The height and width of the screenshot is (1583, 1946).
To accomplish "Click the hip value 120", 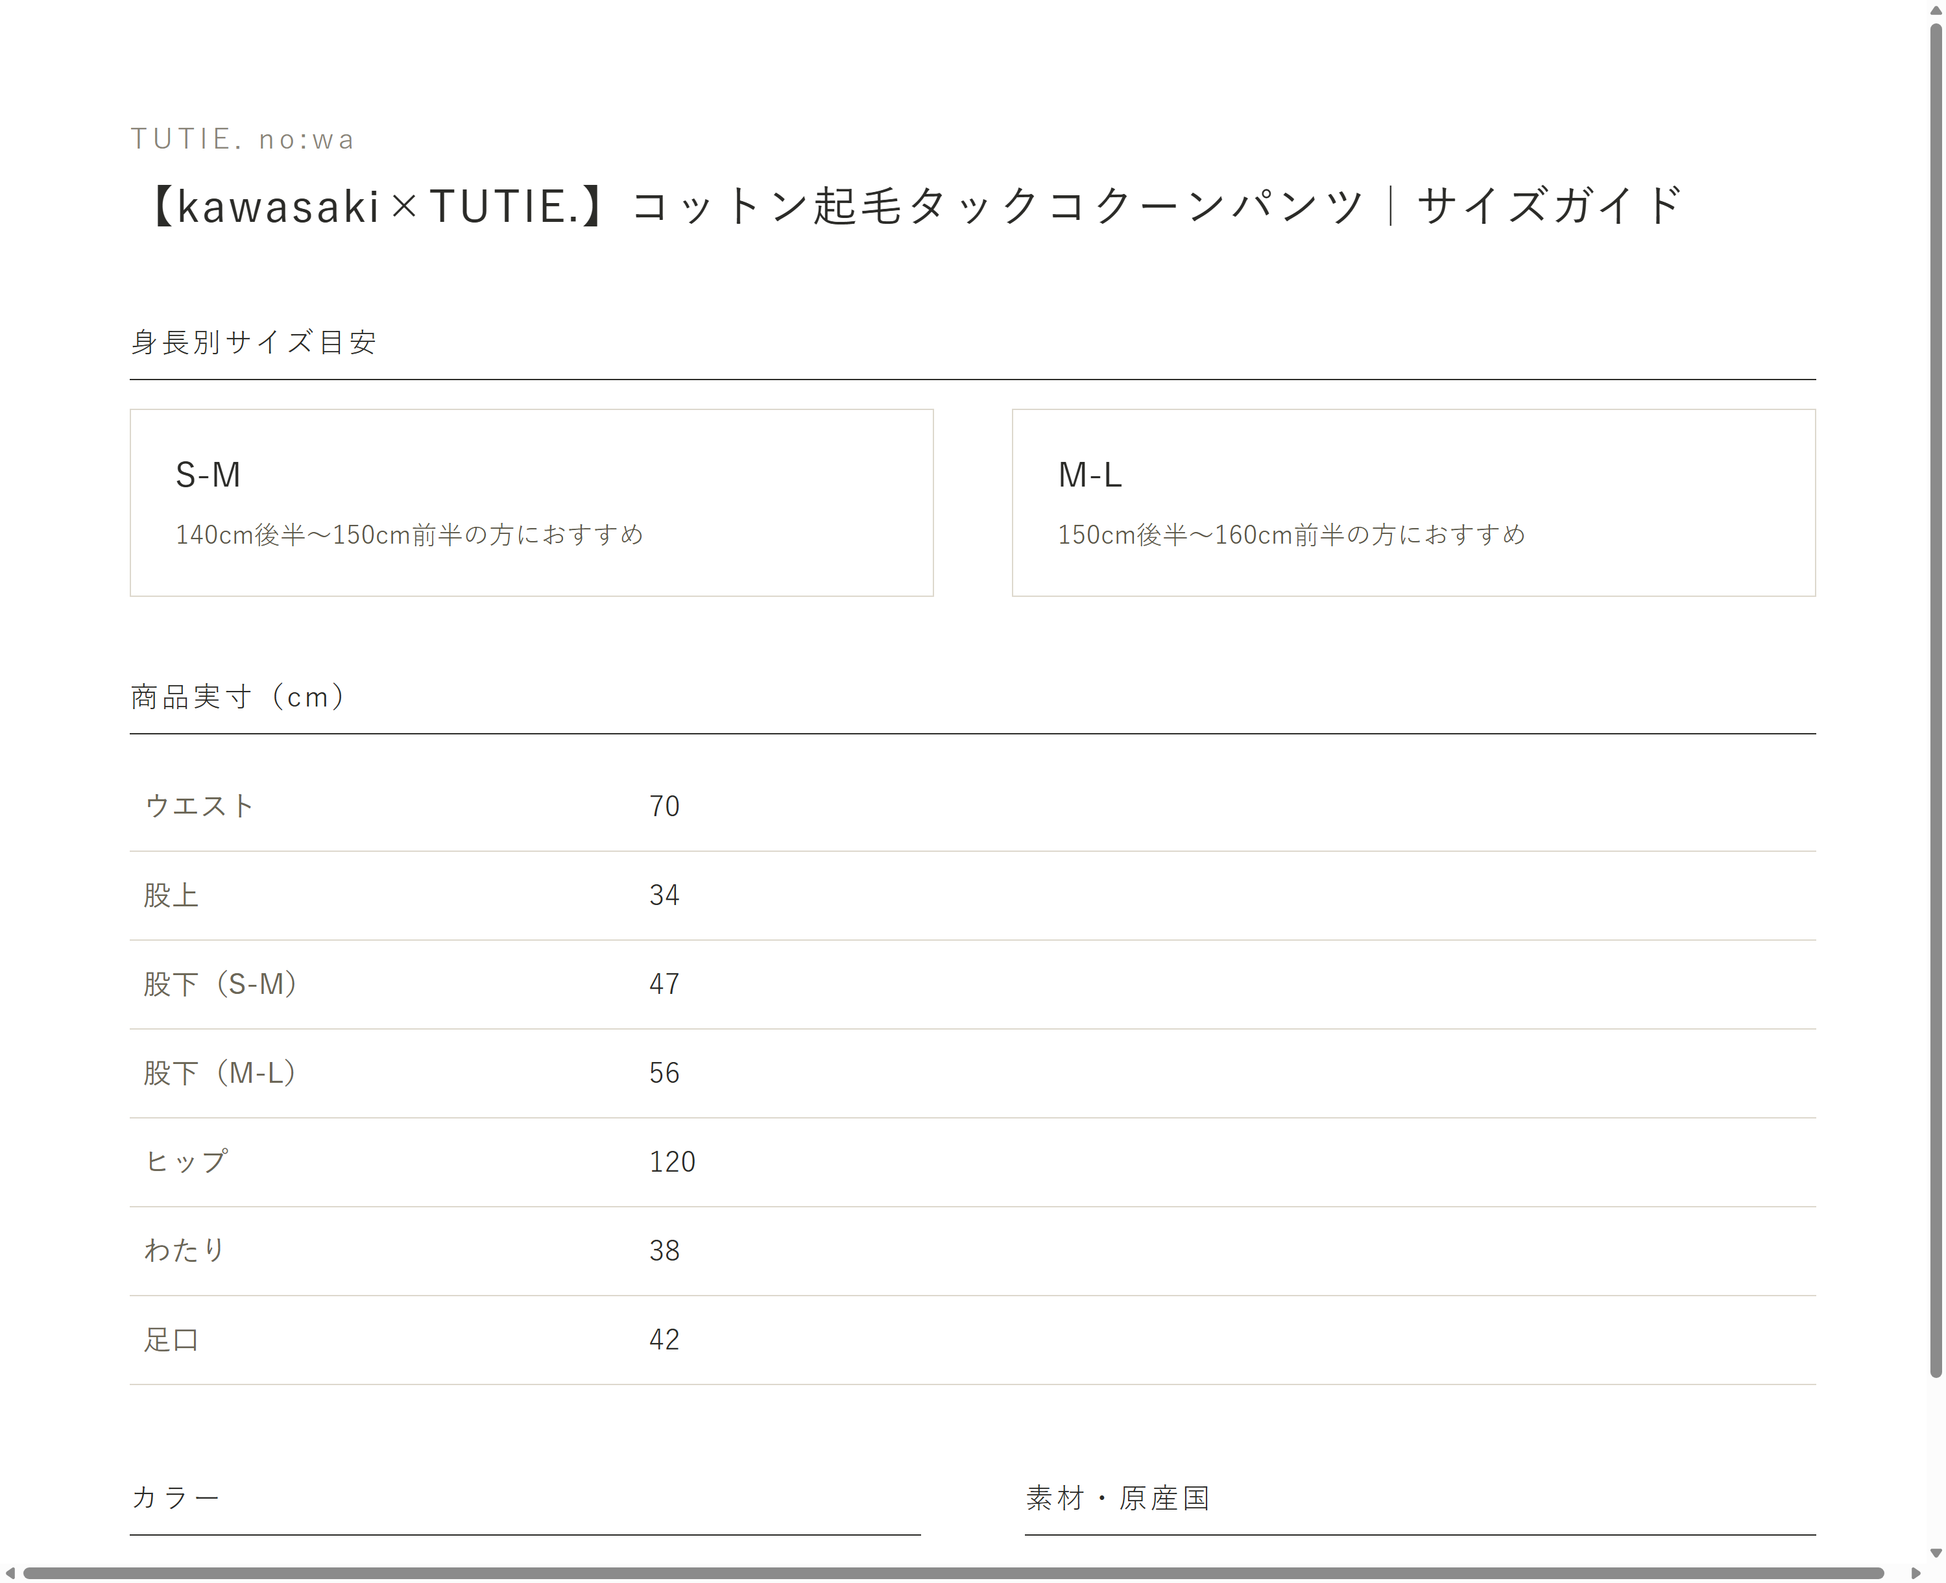I will tap(672, 1162).
